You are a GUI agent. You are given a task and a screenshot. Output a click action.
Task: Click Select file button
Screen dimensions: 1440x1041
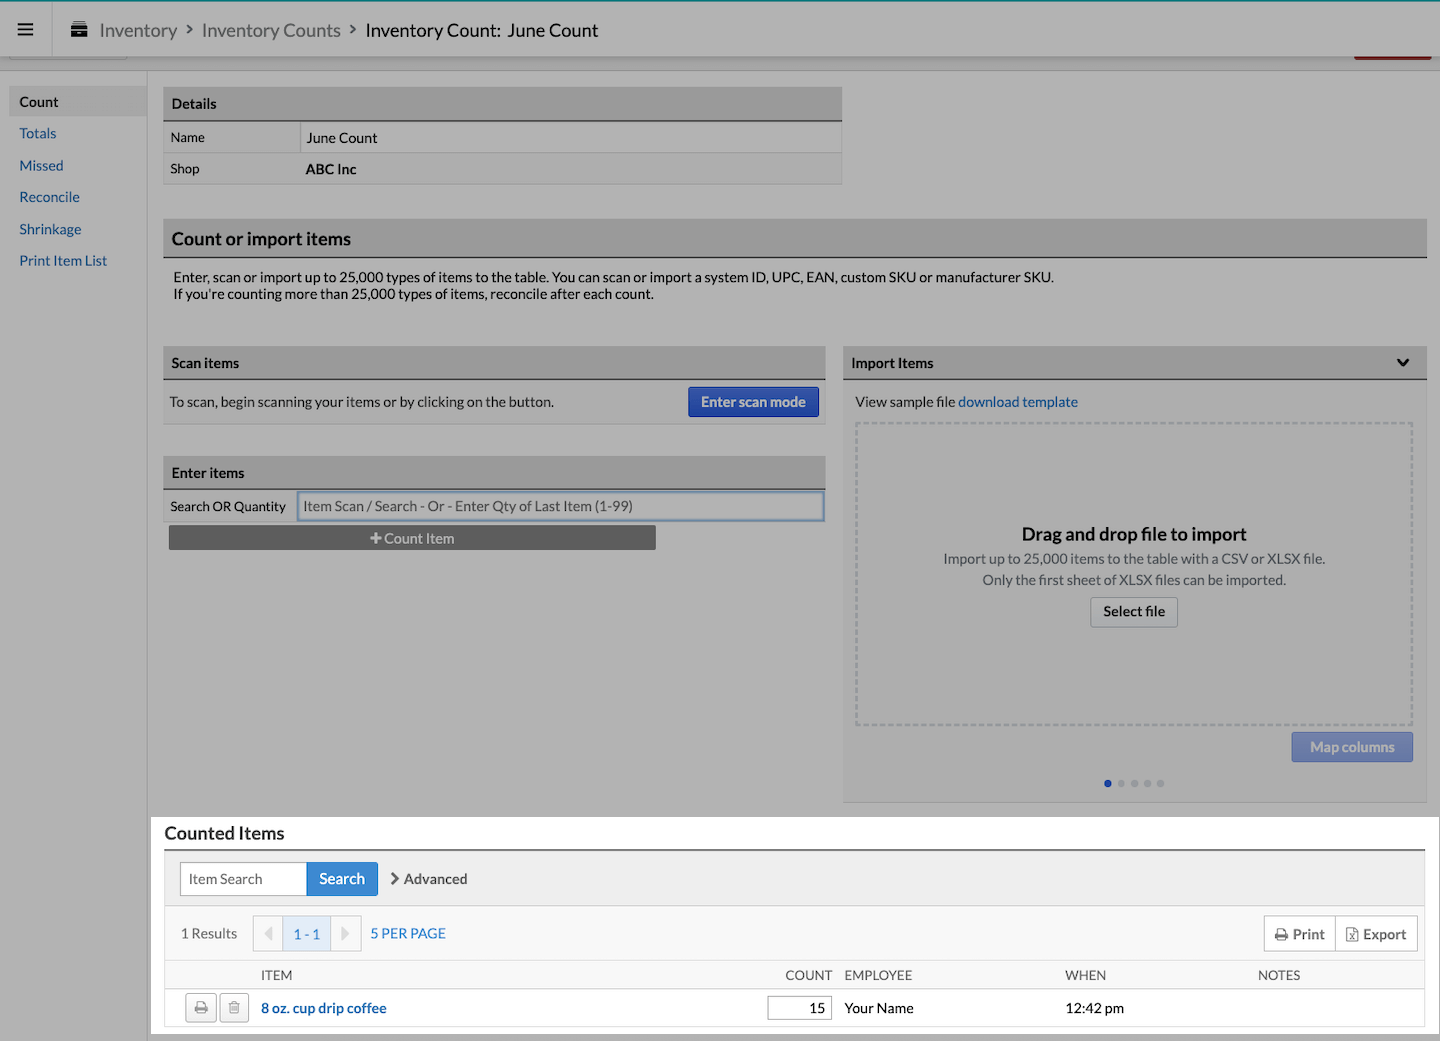click(1134, 612)
